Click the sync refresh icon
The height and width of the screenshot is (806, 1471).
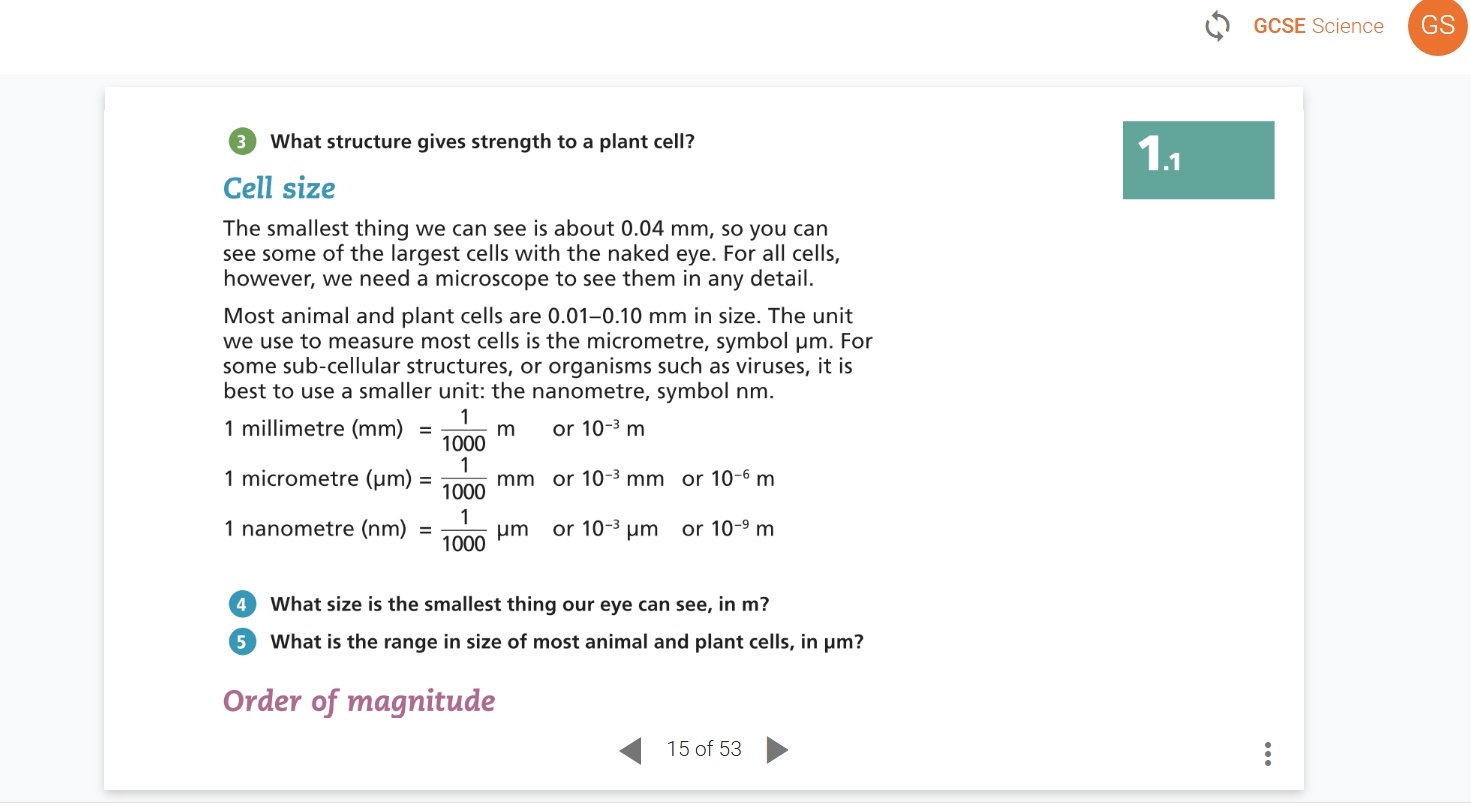(1217, 27)
